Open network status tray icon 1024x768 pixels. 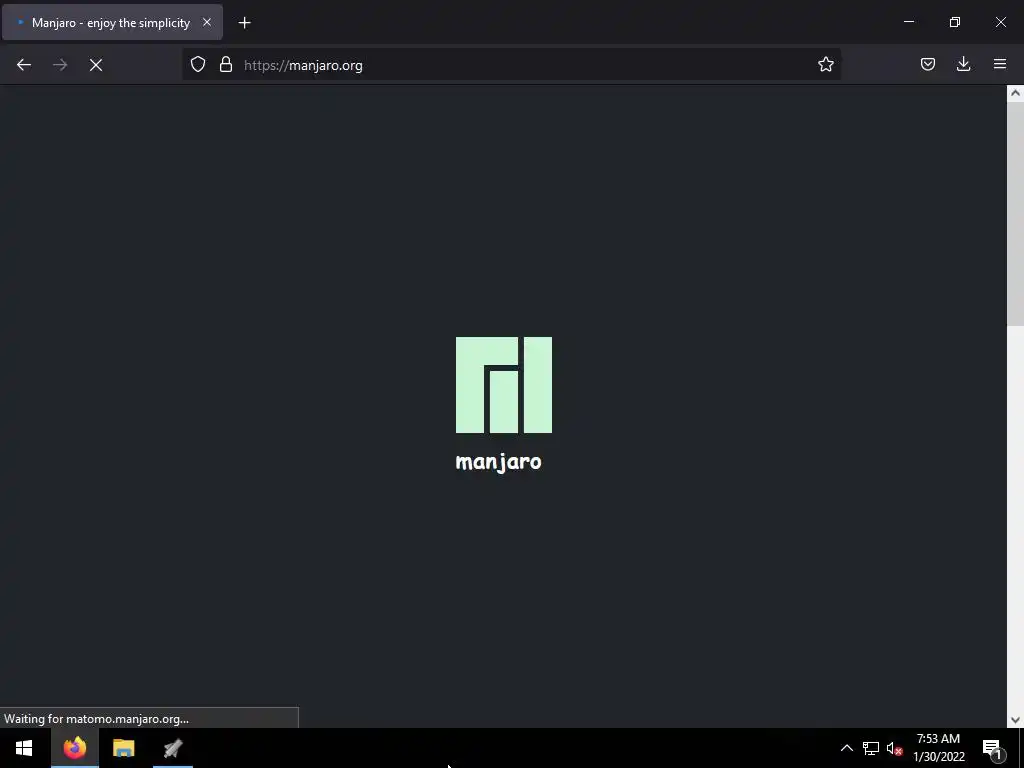click(871, 748)
